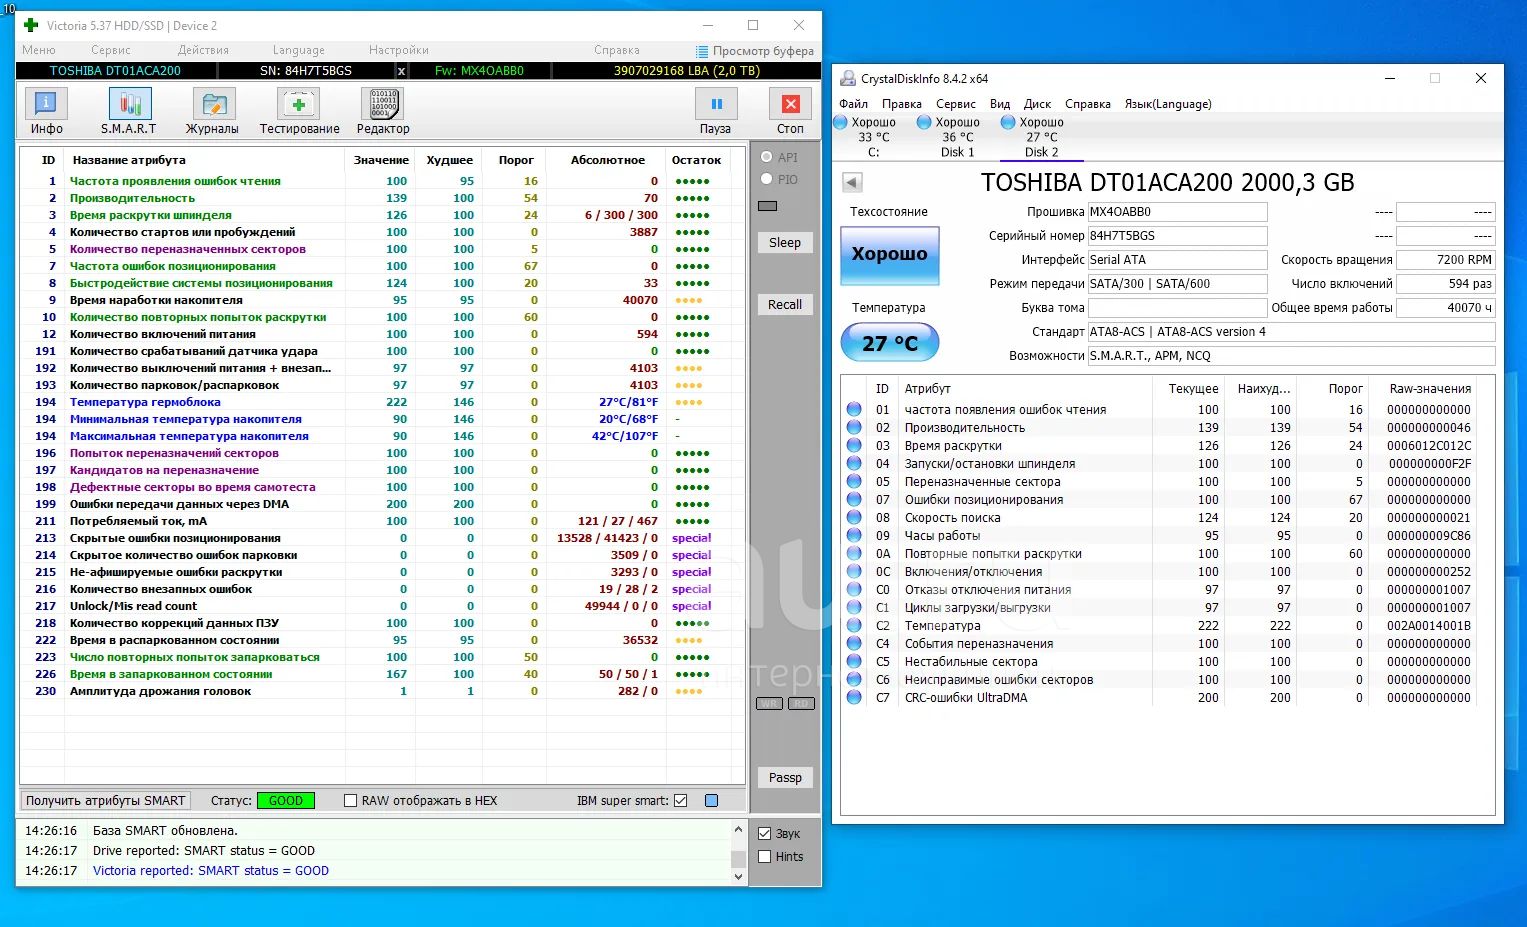Viewport: 1527px width, 927px height.
Task: Click the log scrollbar down arrow
Action: [739, 876]
